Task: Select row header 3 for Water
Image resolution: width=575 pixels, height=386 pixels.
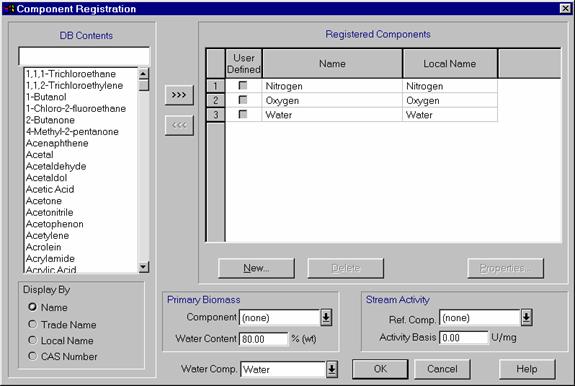Action: [216, 114]
